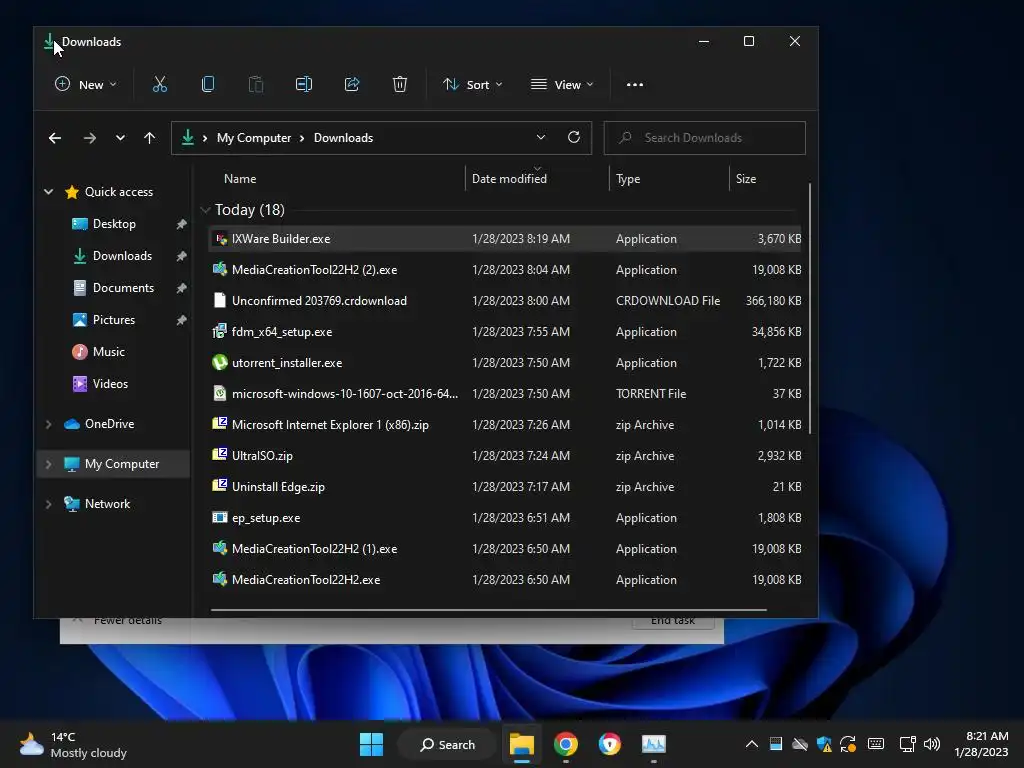Select Documents in Quick access
Screen dimensions: 1024x768
tap(123, 288)
